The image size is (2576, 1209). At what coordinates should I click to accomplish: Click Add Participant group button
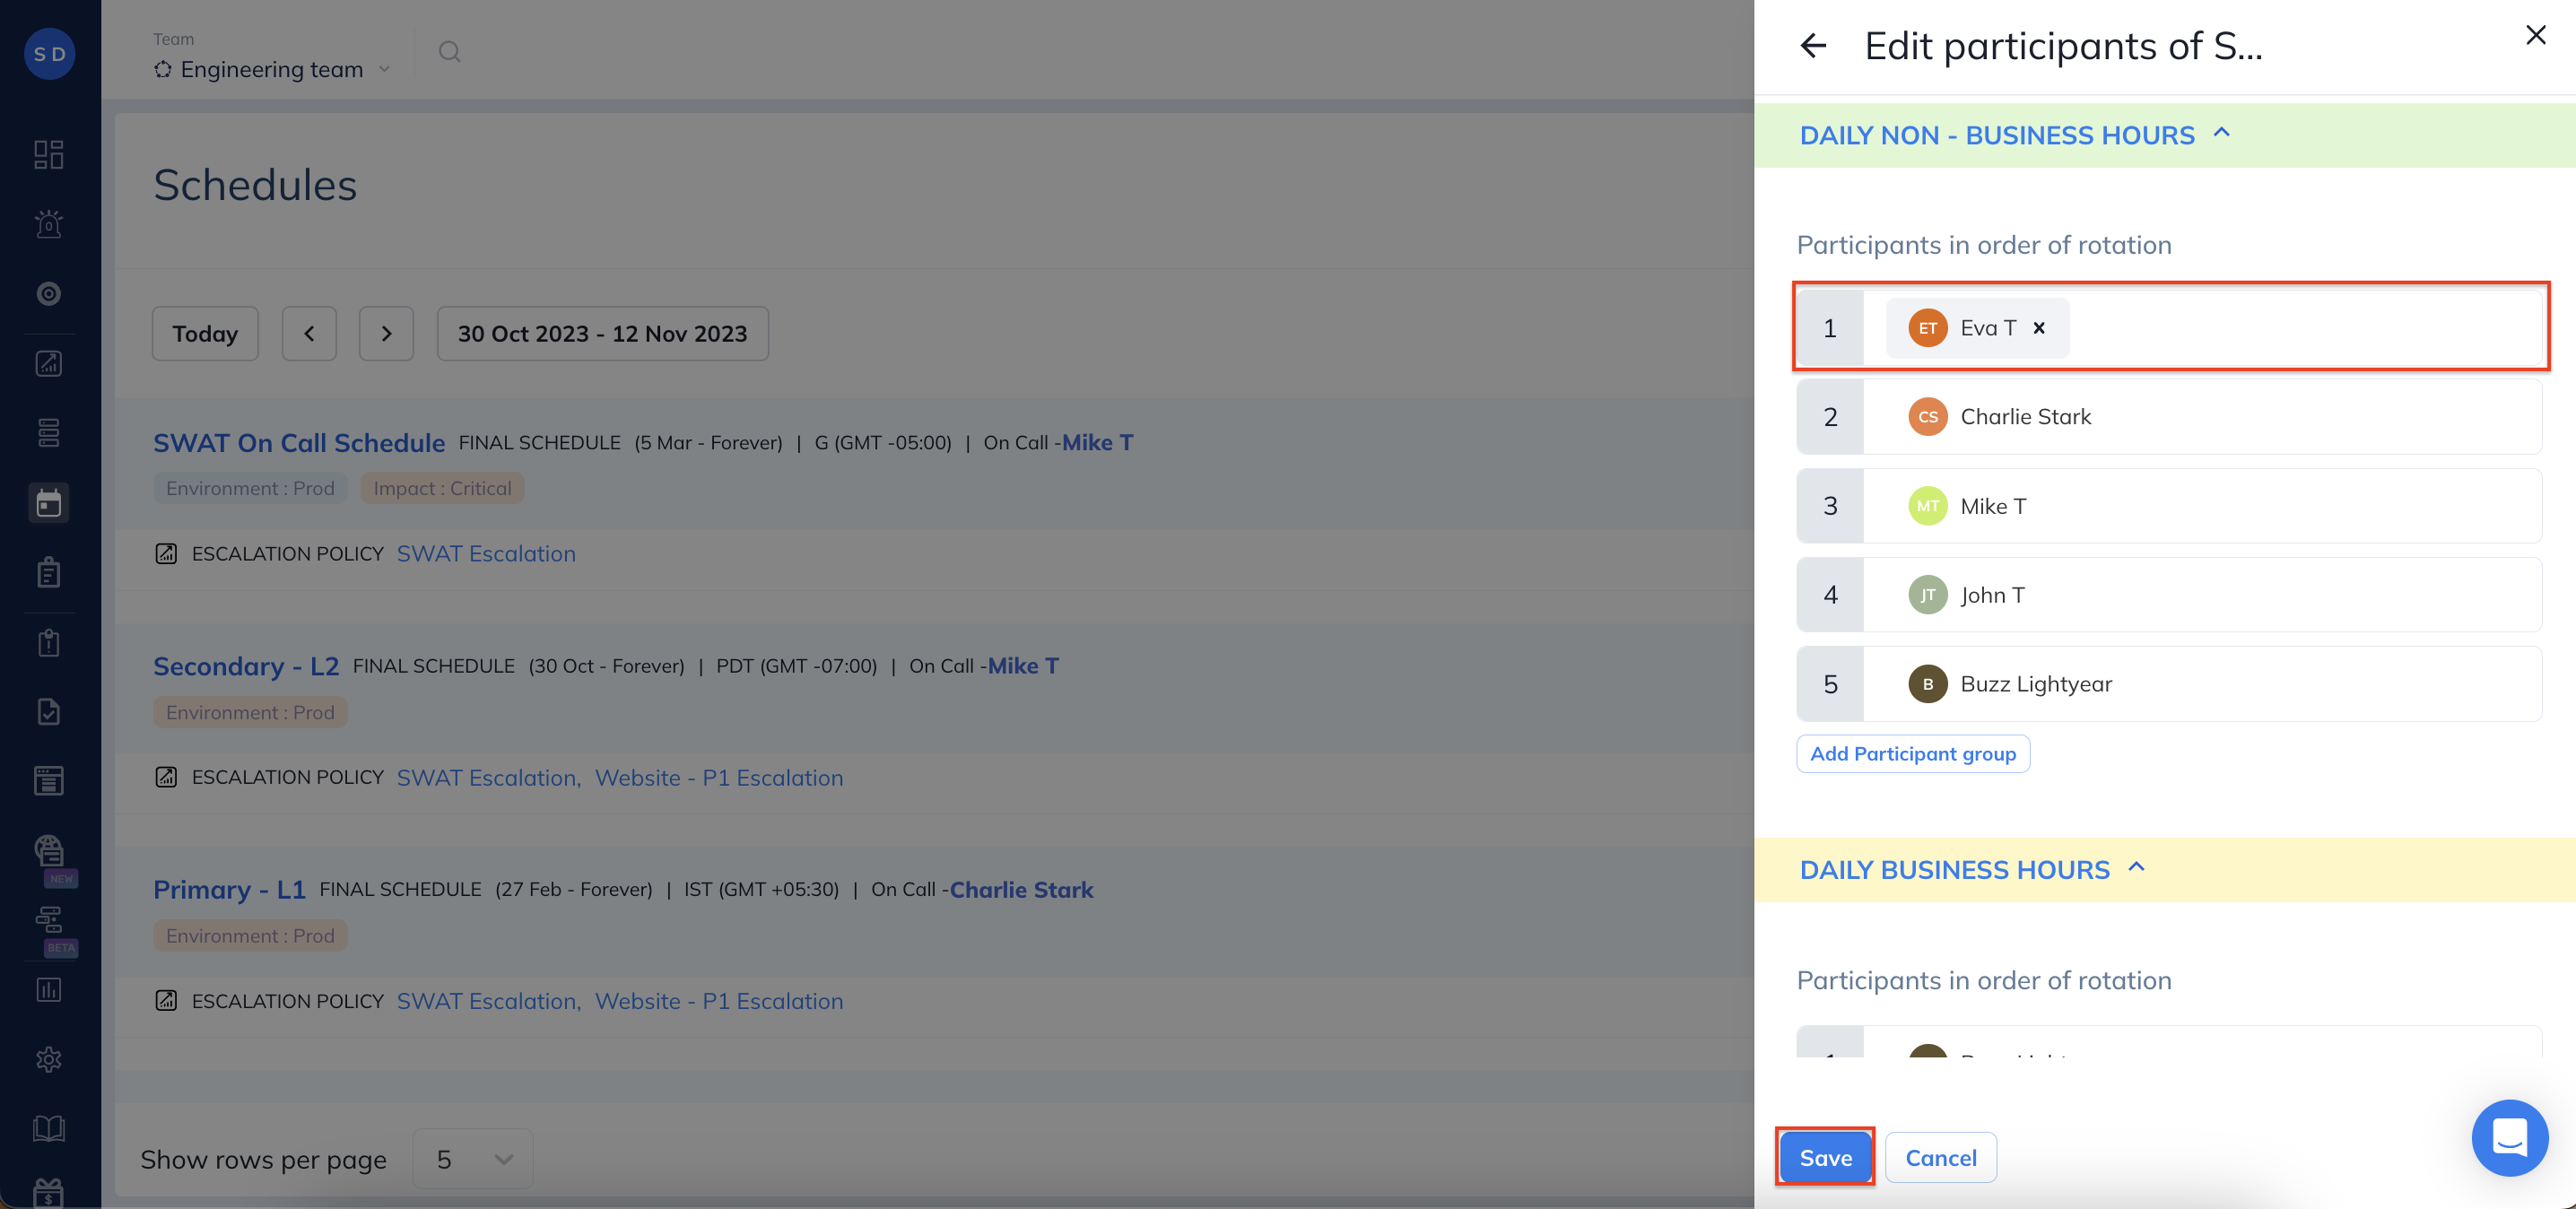pos(1912,754)
